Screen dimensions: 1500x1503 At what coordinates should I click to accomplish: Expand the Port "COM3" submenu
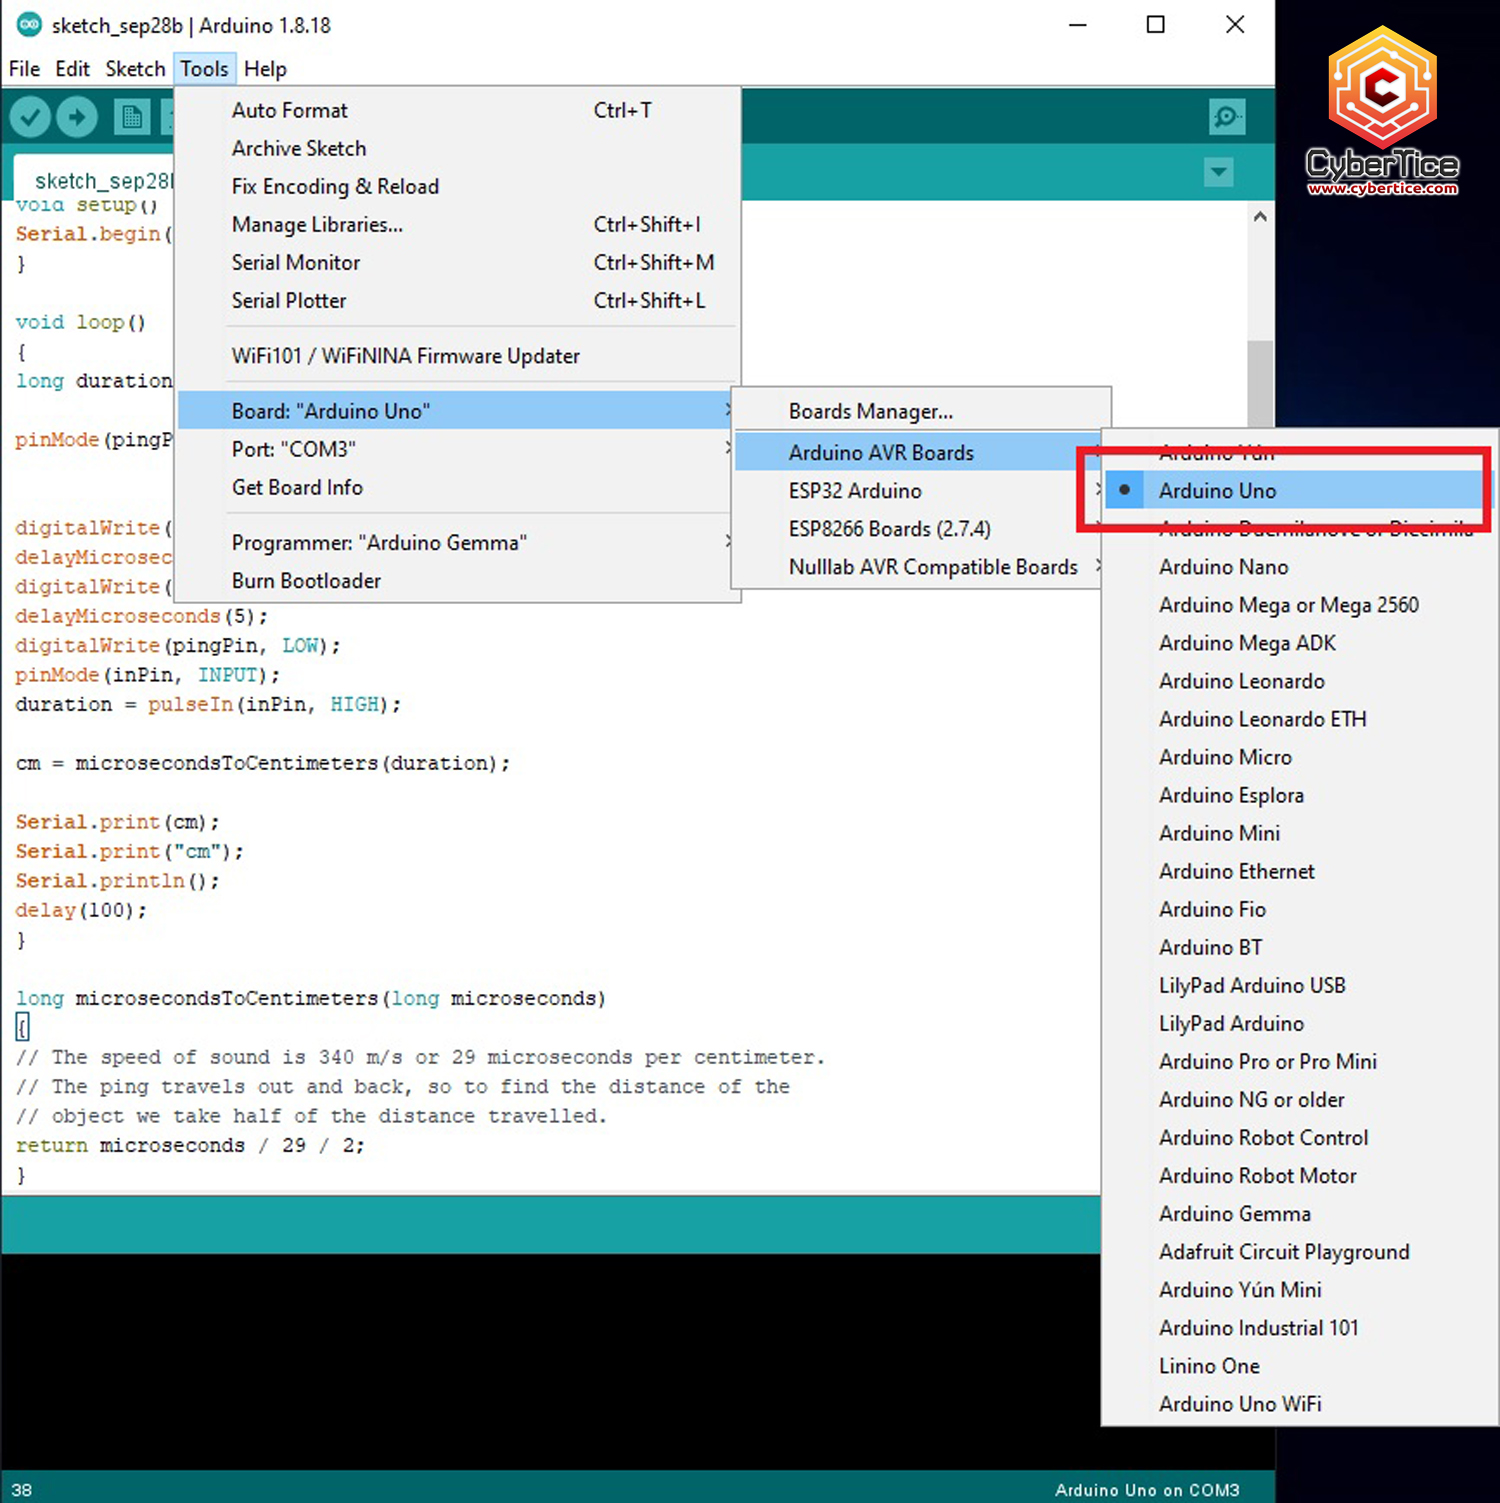point(293,449)
